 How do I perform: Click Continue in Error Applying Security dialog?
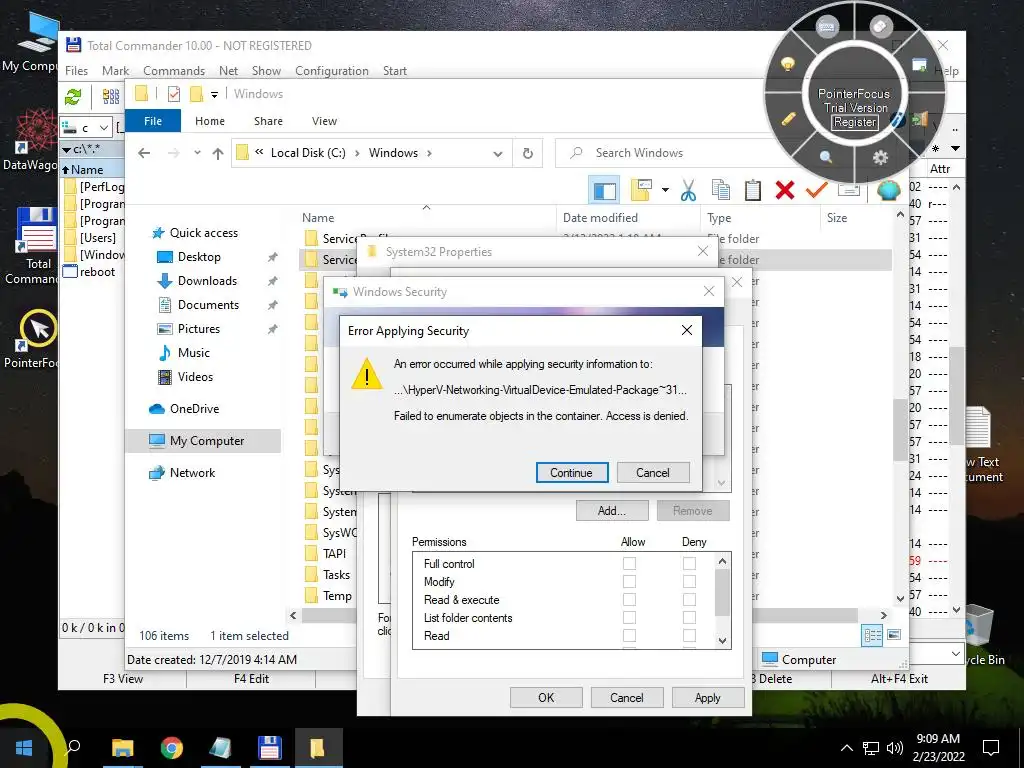[571, 473]
